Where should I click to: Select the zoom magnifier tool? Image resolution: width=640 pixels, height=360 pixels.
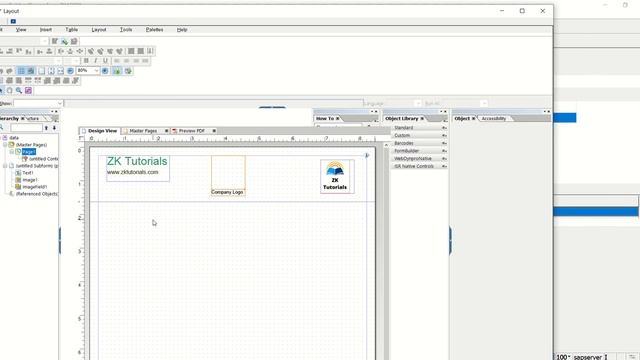[19, 91]
